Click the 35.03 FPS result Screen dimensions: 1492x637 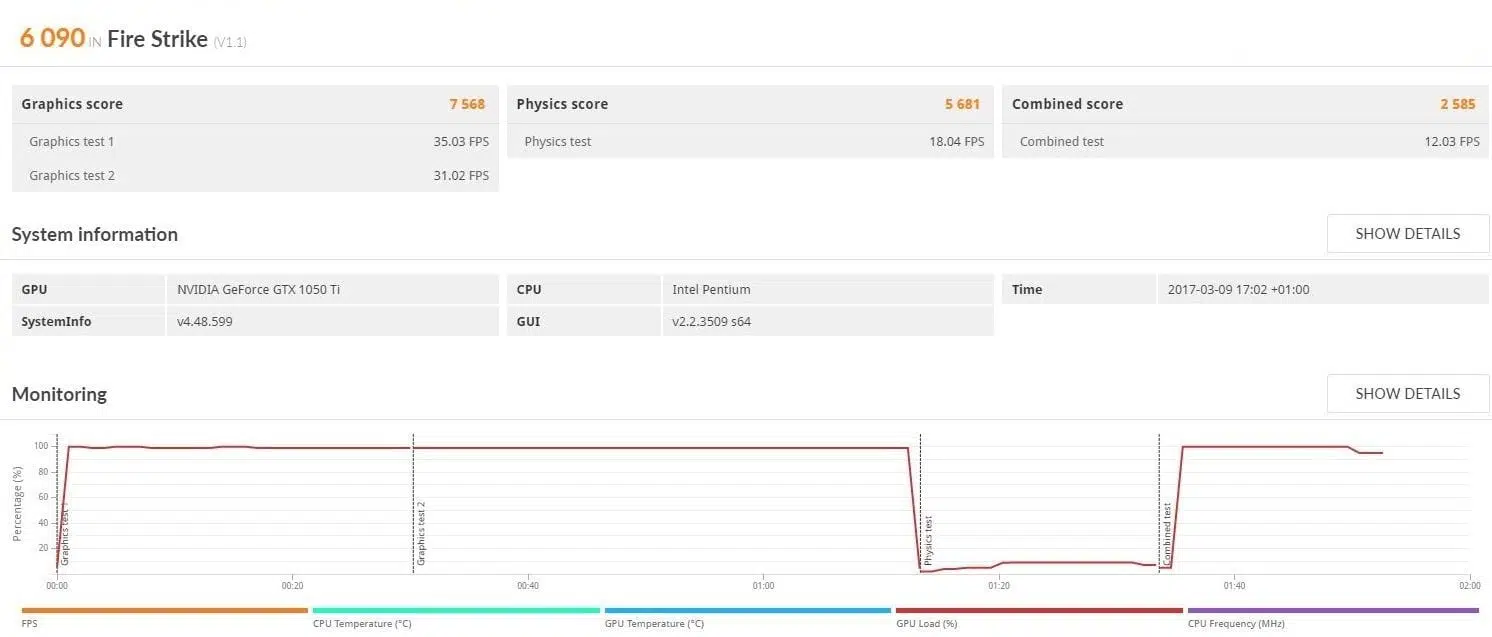coord(461,142)
